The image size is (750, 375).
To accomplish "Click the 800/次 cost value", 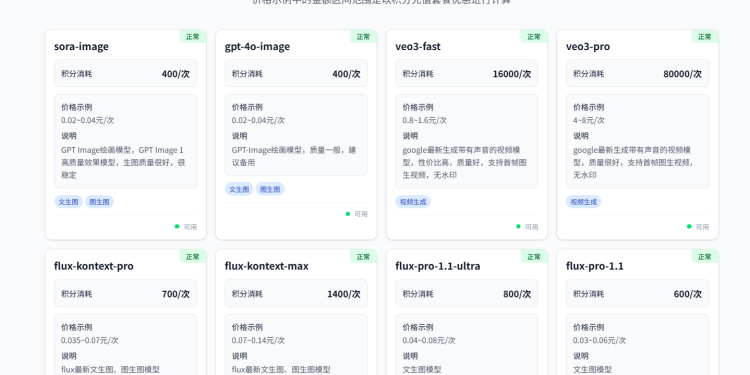I will point(517,294).
